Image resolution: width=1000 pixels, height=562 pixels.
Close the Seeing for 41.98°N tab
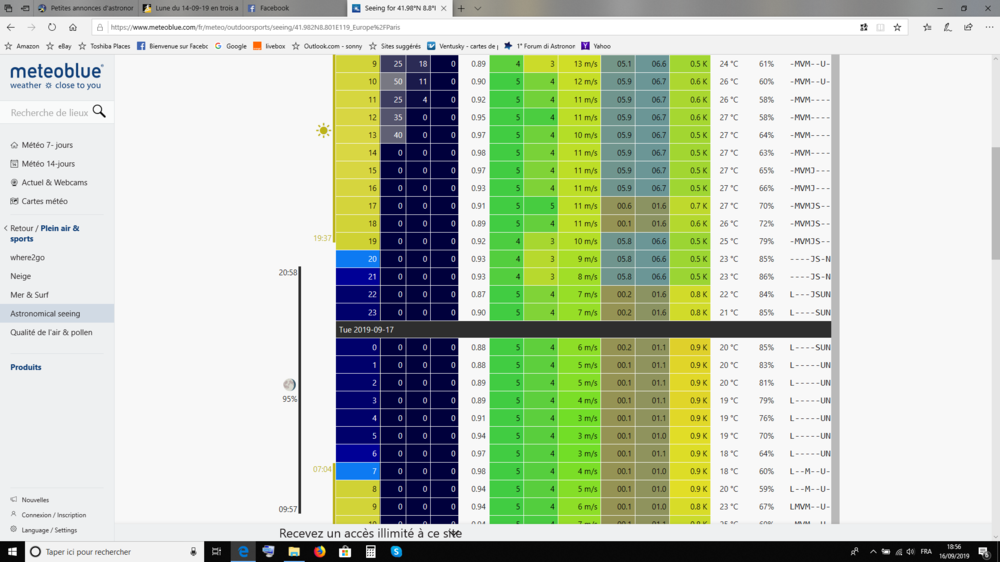coord(443,8)
